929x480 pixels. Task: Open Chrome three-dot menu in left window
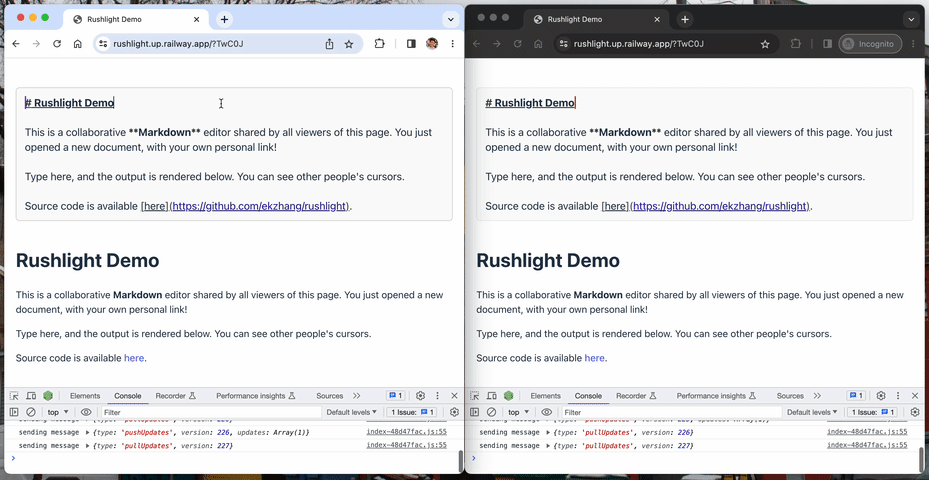[453, 43]
